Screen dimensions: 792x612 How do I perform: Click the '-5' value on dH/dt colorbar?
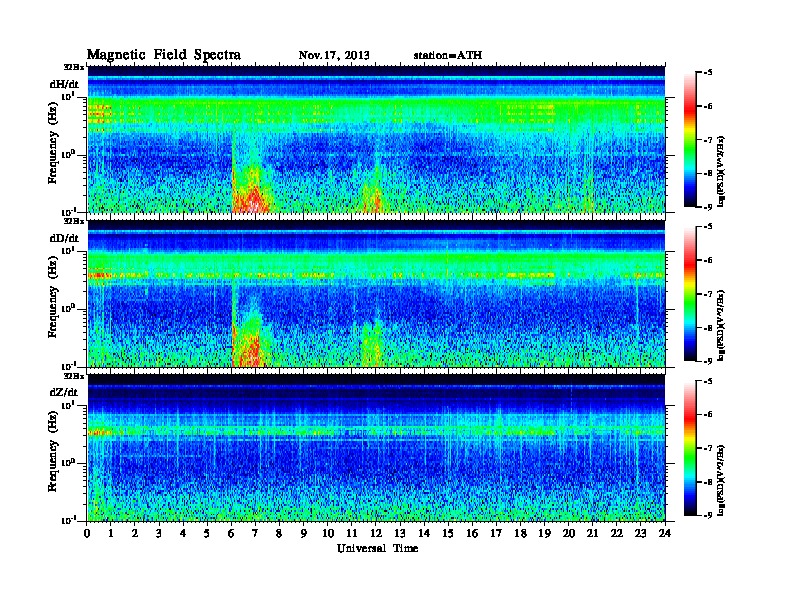(708, 73)
